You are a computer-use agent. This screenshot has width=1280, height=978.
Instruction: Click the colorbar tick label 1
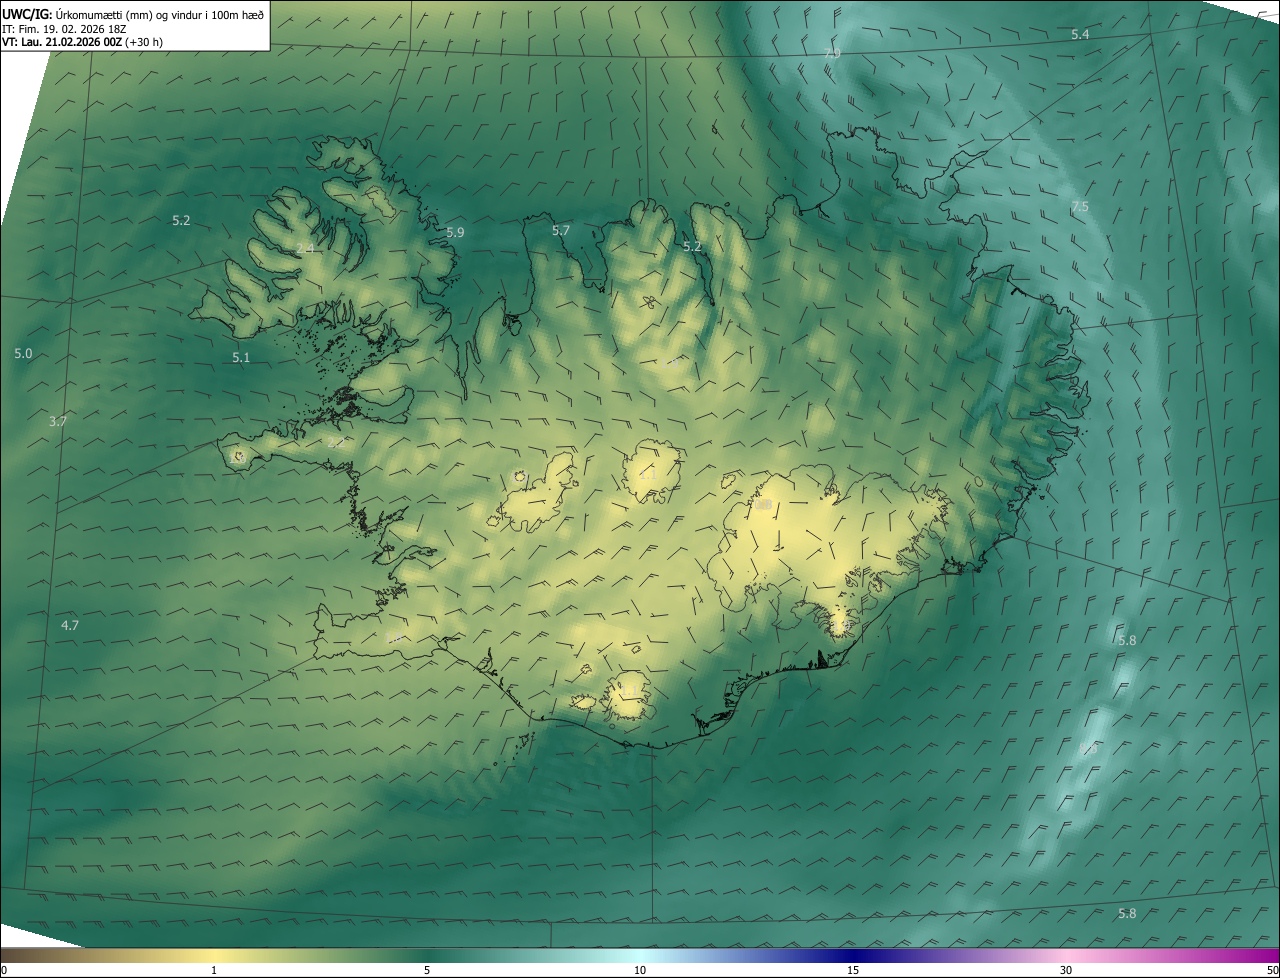point(214,970)
